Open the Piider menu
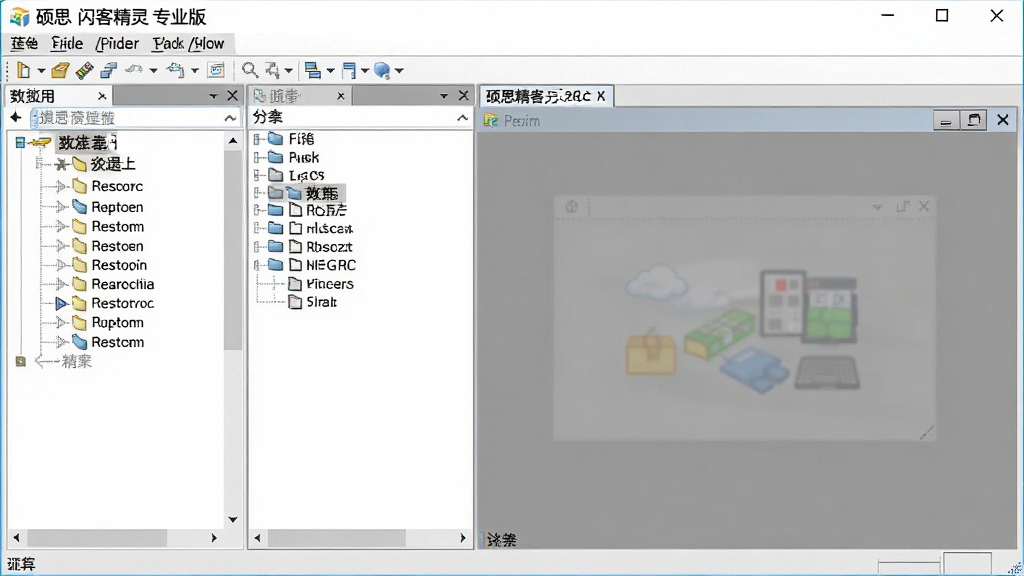This screenshot has width=1024, height=576. (117, 44)
